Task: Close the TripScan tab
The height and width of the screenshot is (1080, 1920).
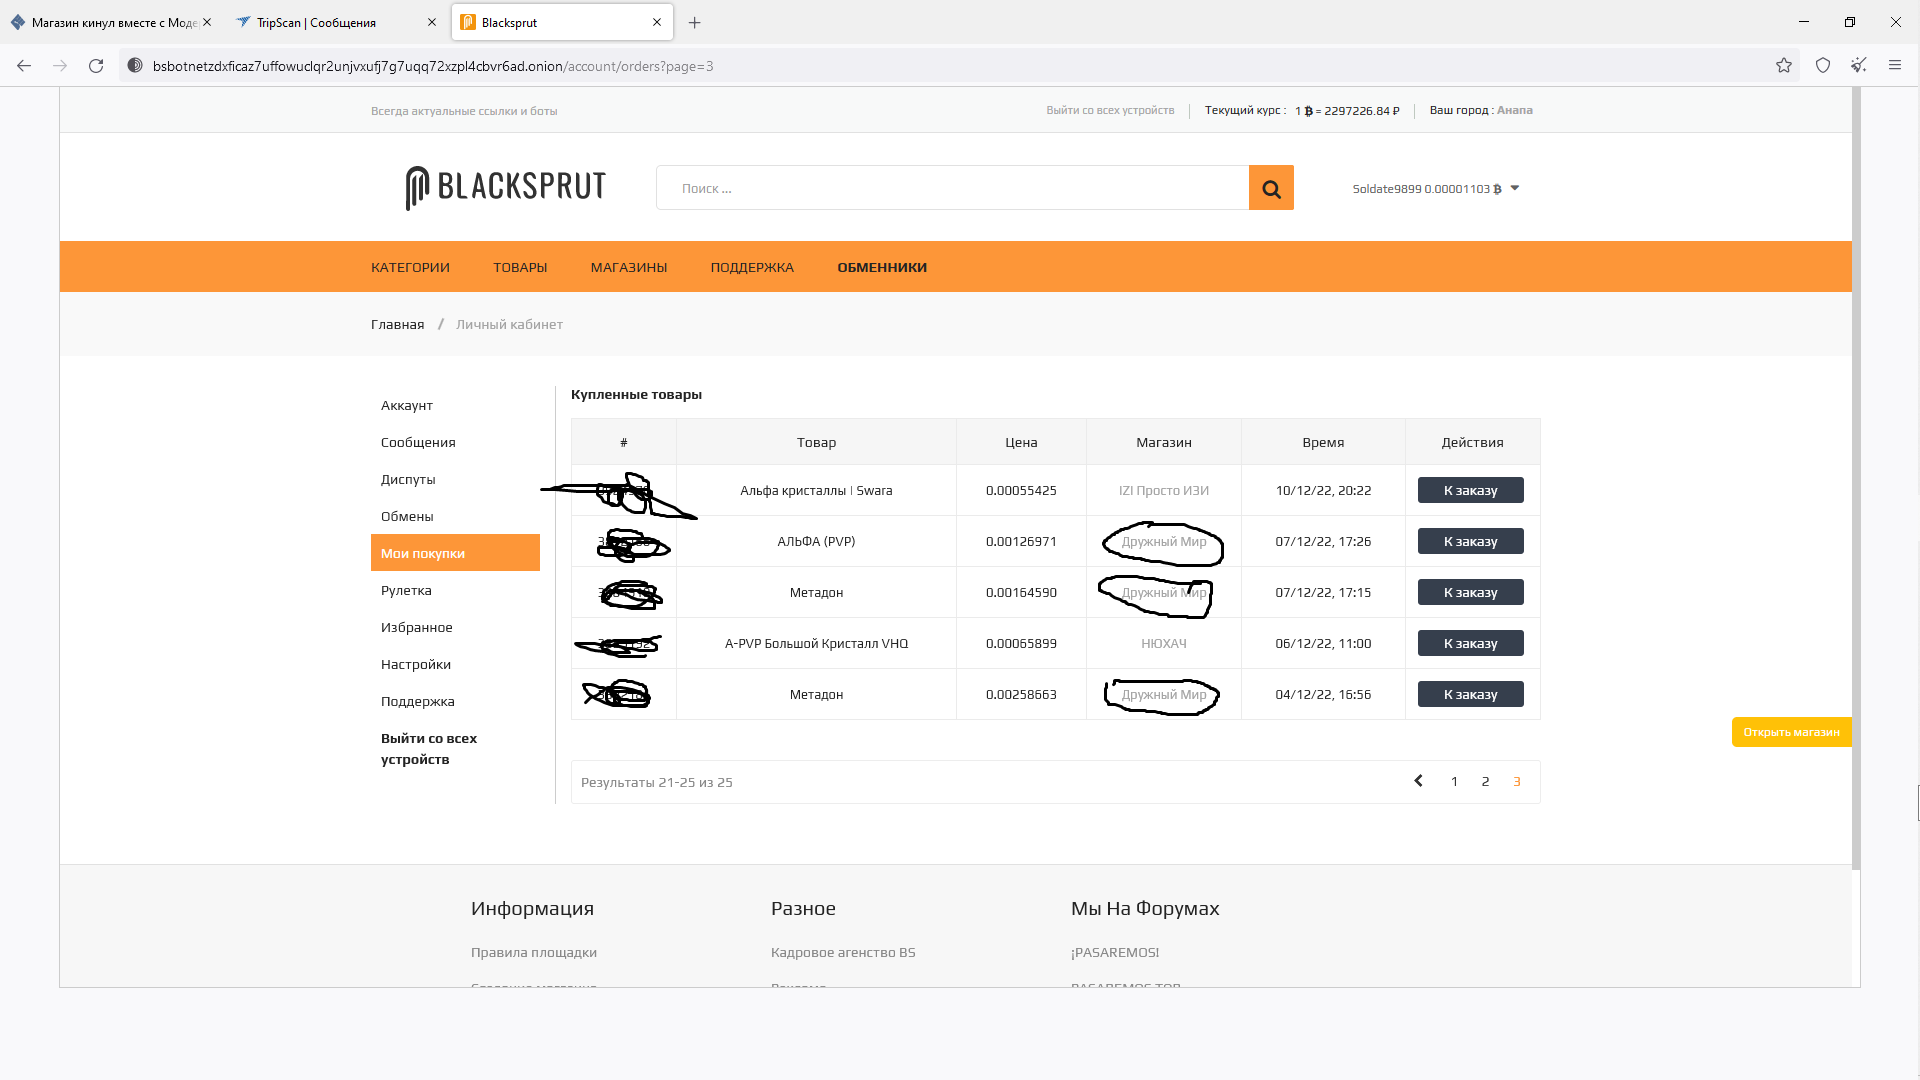Action: (432, 22)
